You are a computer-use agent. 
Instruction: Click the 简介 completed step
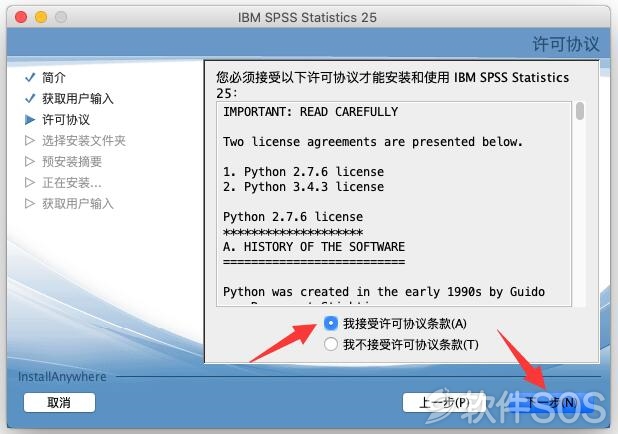tap(54, 77)
